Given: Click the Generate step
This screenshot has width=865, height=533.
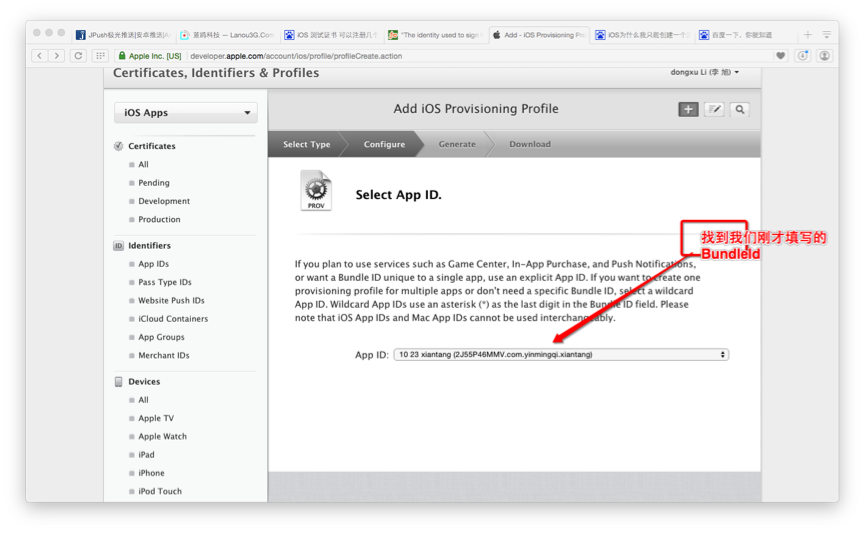Looking at the screenshot, I should pos(457,144).
